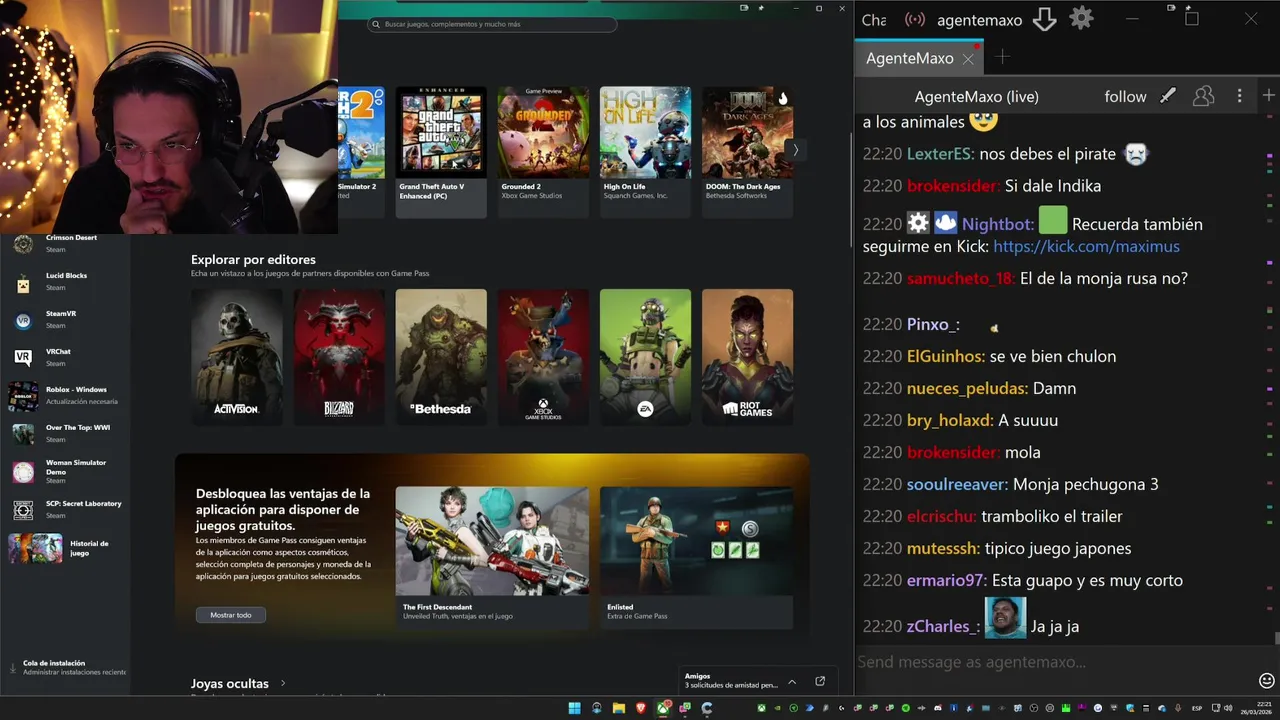Select SteamVR in sidebar
Image resolution: width=1280 pixels, height=720 pixels.
66,319
